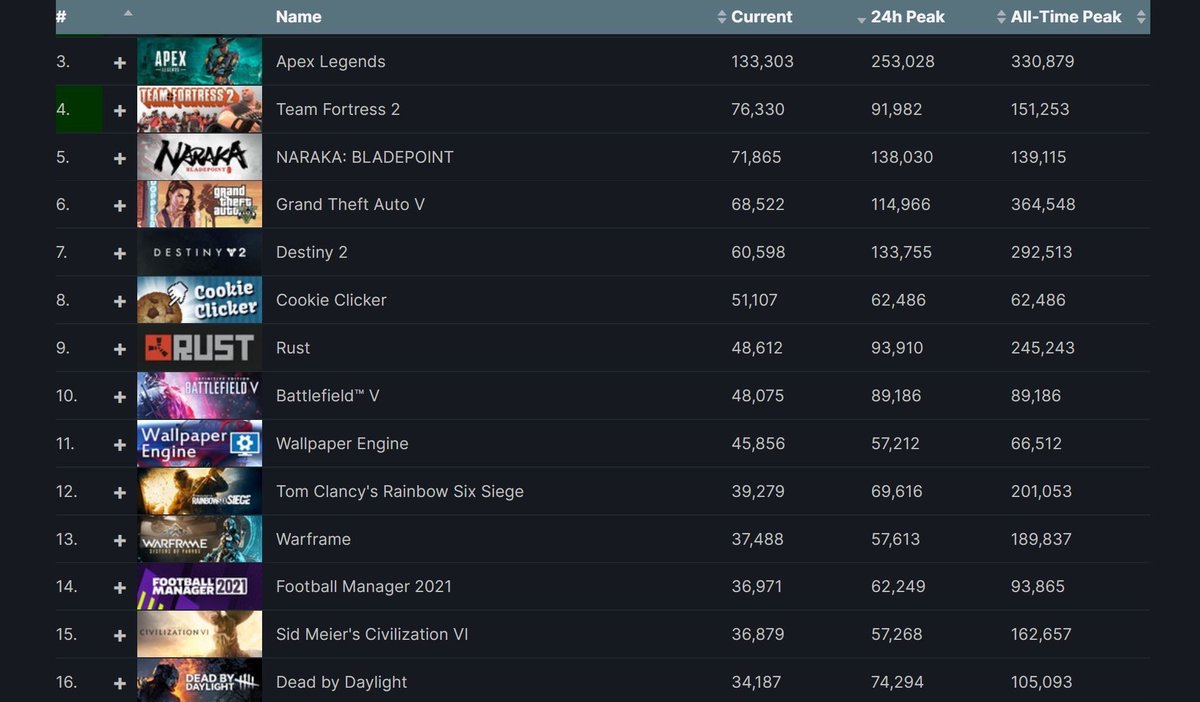This screenshot has height=702, width=1200.
Task: Expand the Wallpaper Engine plus icon
Action: (x=120, y=444)
